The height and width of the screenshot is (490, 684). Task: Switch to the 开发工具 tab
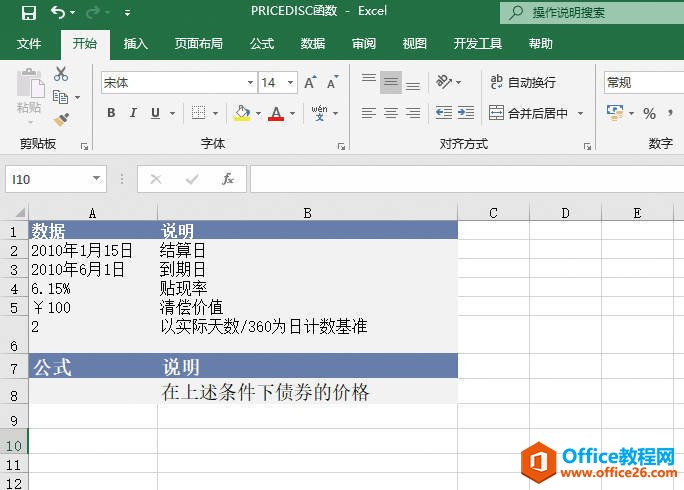[478, 44]
